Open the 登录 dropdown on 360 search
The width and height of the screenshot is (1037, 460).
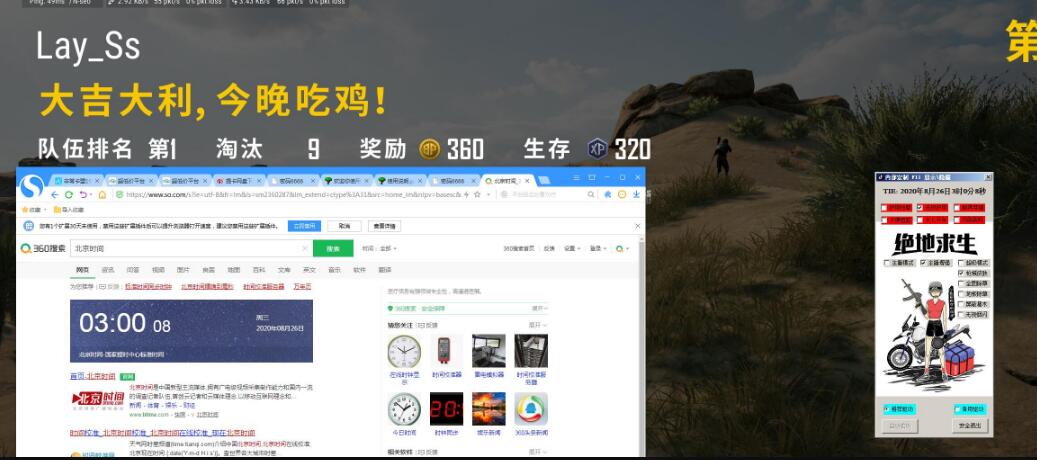click(x=597, y=249)
